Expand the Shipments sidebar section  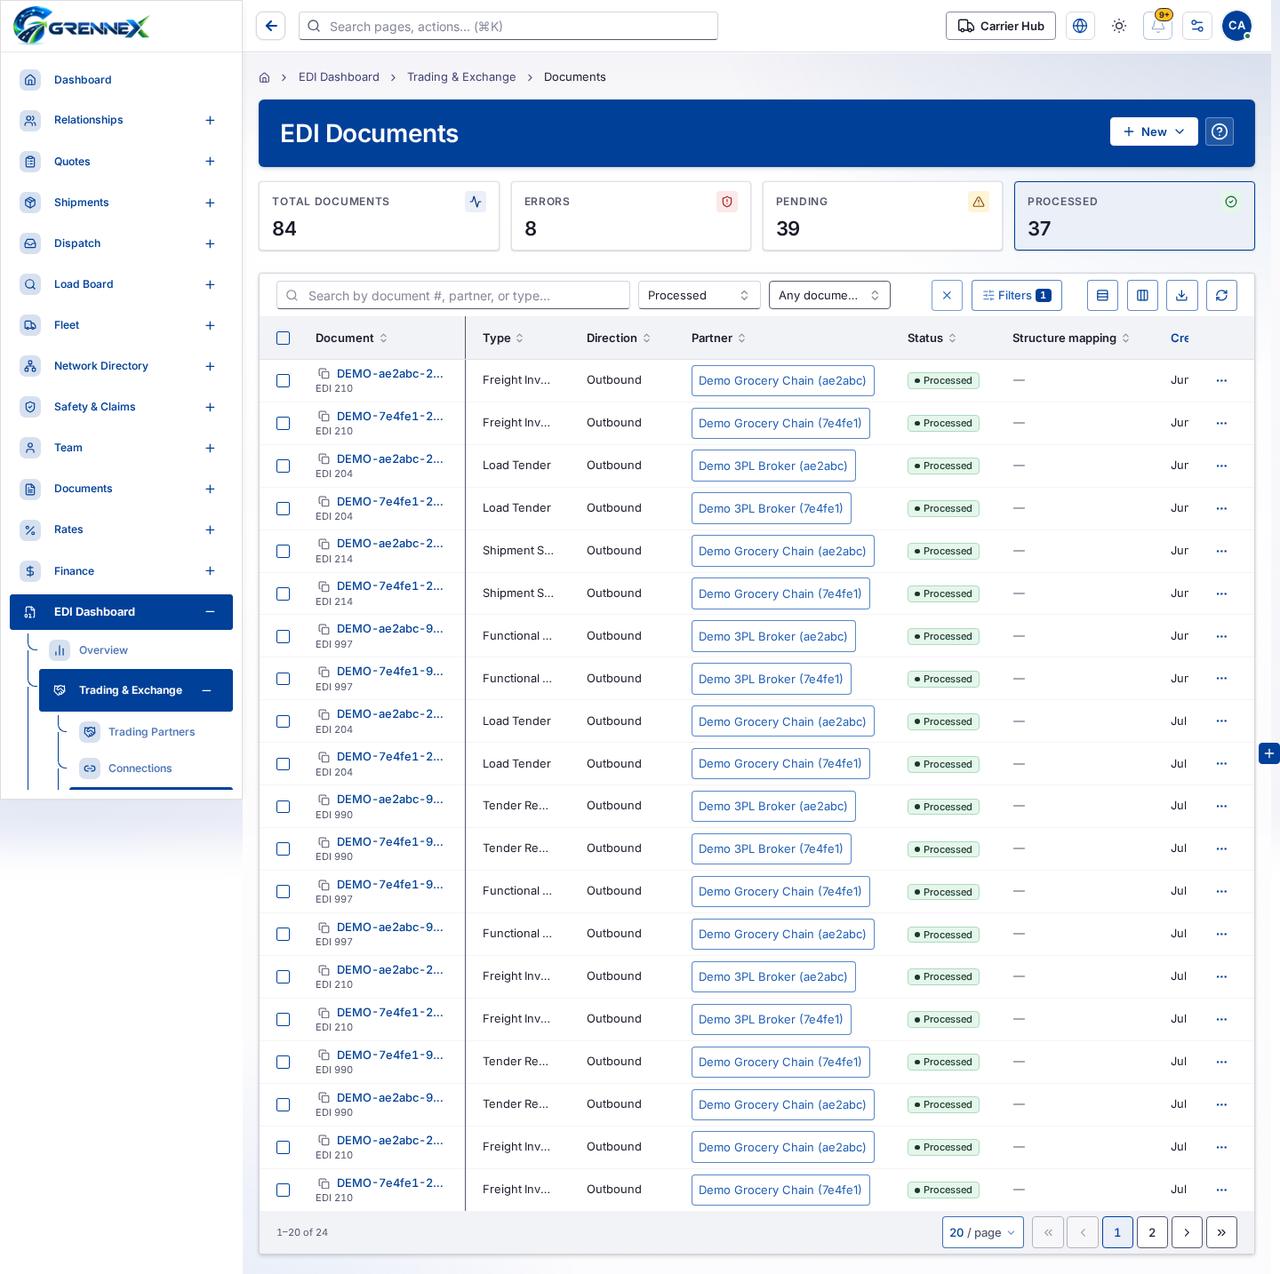coord(210,203)
